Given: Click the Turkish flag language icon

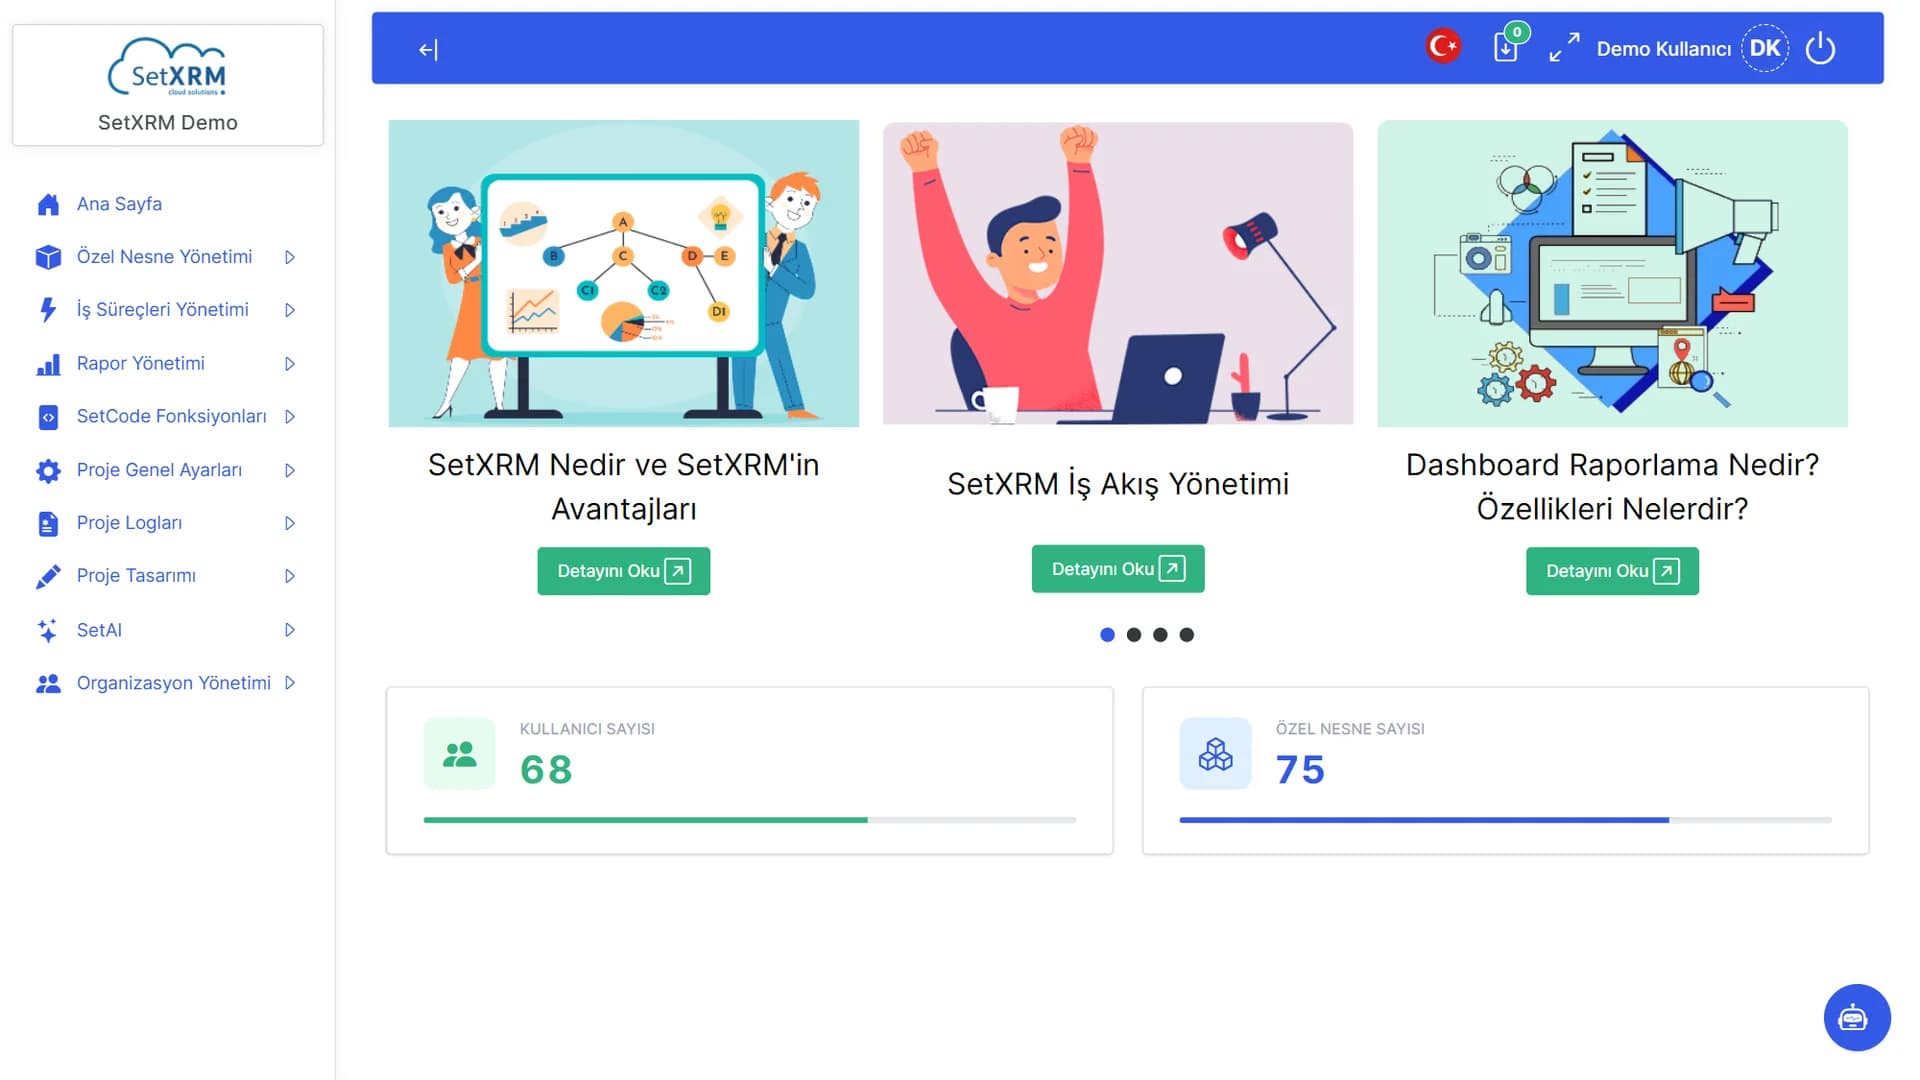Looking at the screenshot, I should click(x=1443, y=47).
